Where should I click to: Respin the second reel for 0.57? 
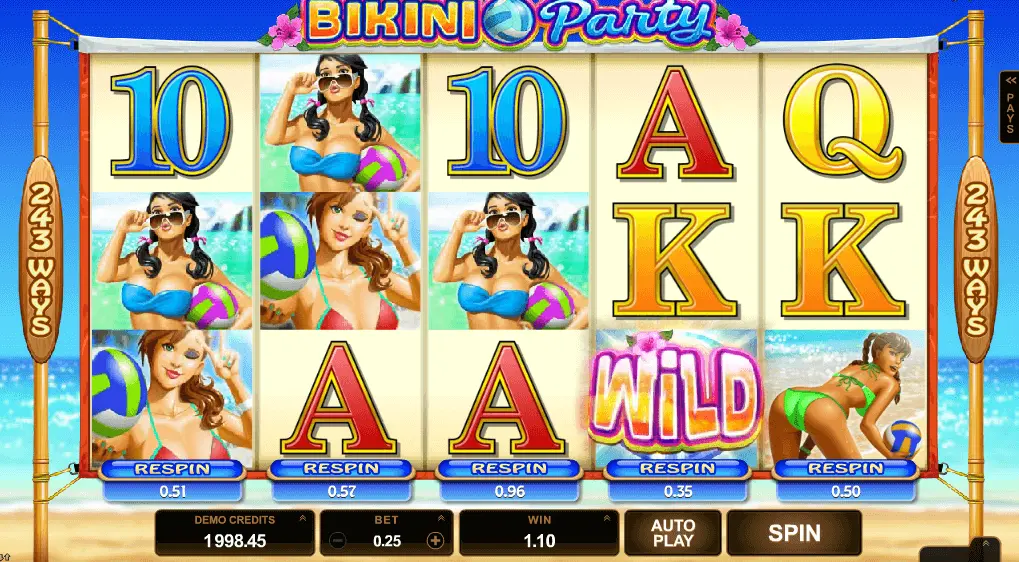(341, 480)
